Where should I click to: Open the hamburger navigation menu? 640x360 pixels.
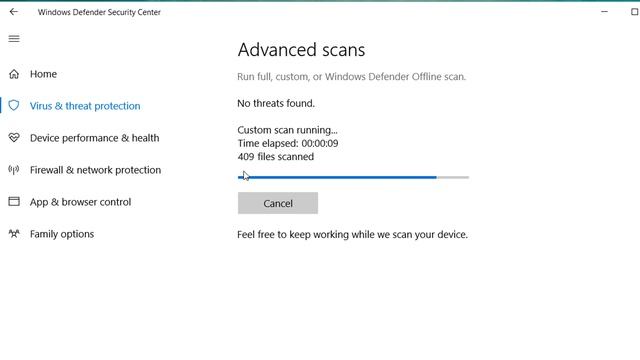point(14,39)
